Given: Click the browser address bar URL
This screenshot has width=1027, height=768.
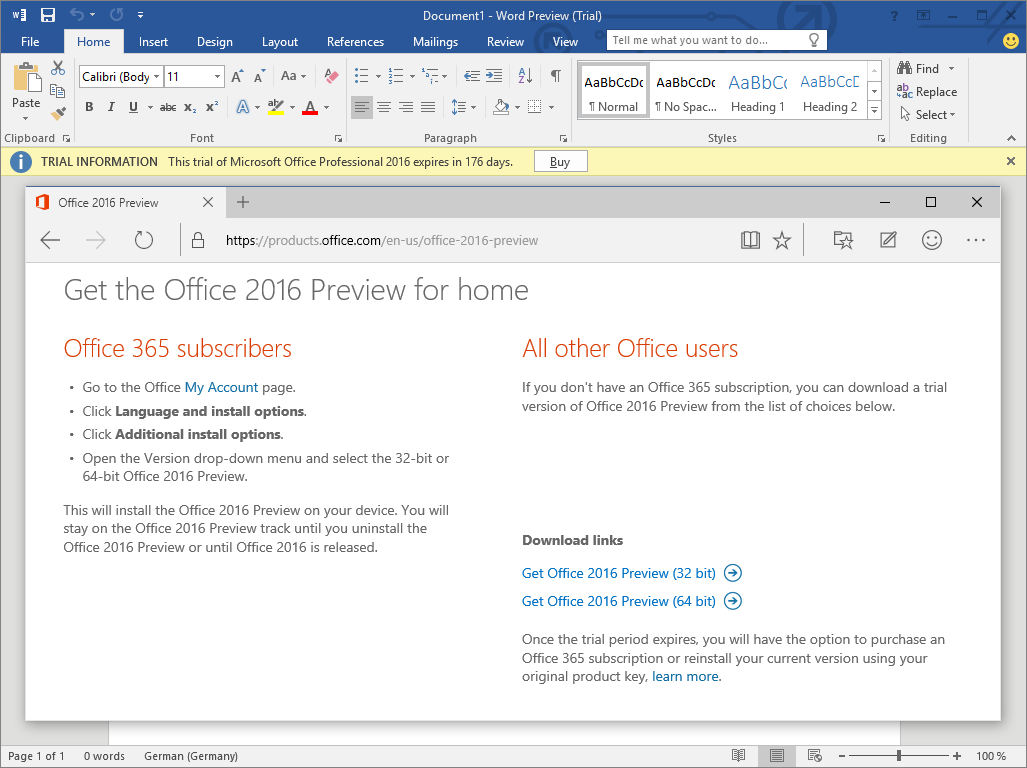Looking at the screenshot, I should coord(382,240).
